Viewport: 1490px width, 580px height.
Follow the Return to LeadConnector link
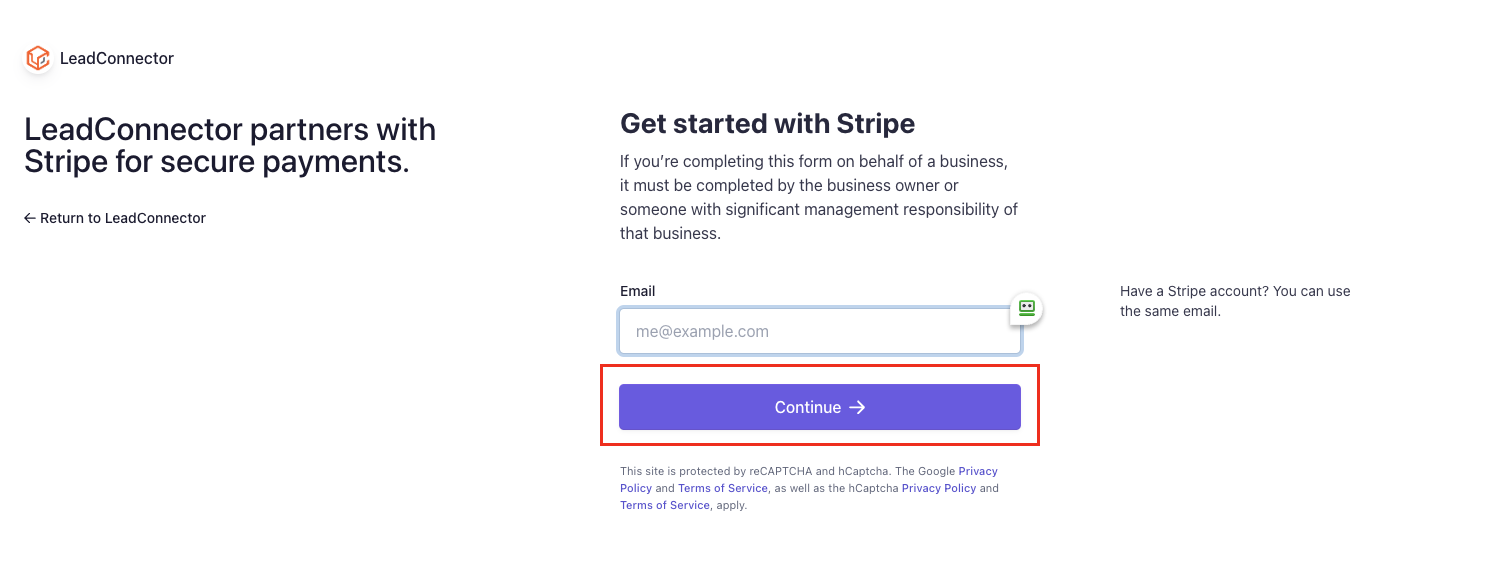point(122,218)
